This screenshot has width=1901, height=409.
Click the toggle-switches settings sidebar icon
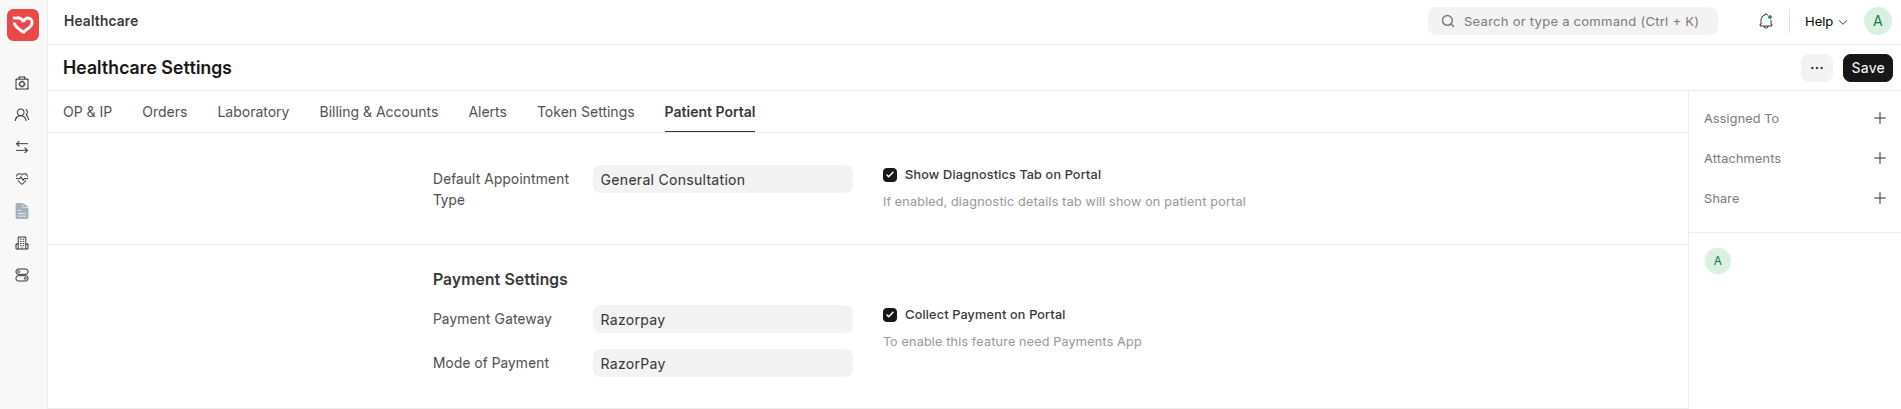(22, 275)
